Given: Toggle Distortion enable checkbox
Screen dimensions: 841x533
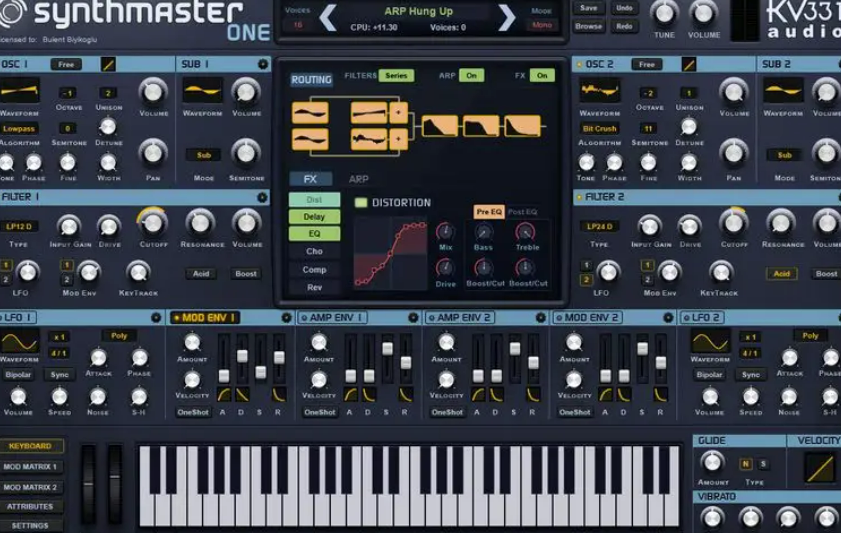Looking at the screenshot, I should click(361, 203).
